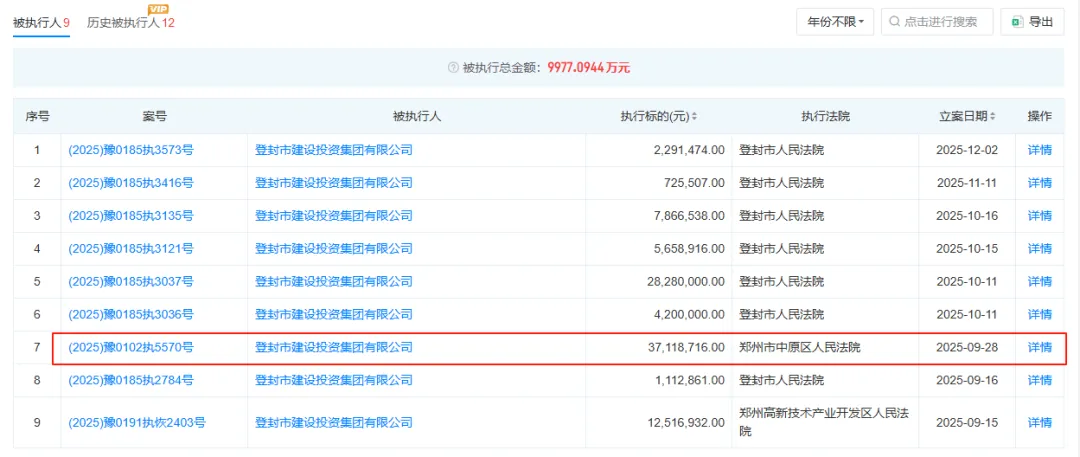View 详情 for the 2025-09-28 case
1080x457 pixels.
coord(1039,347)
